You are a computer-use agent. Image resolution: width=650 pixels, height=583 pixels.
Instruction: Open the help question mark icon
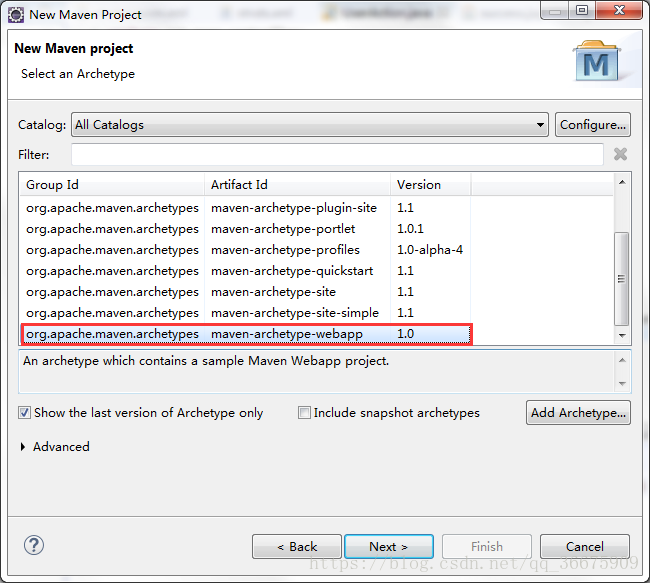click(x=34, y=545)
